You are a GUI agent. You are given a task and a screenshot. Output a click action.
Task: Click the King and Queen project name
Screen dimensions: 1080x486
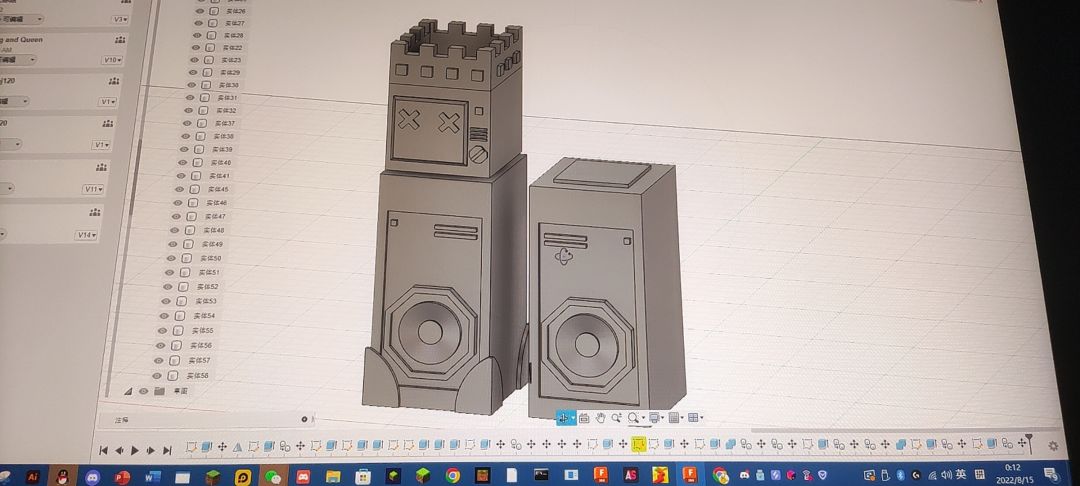pos(21,40)
